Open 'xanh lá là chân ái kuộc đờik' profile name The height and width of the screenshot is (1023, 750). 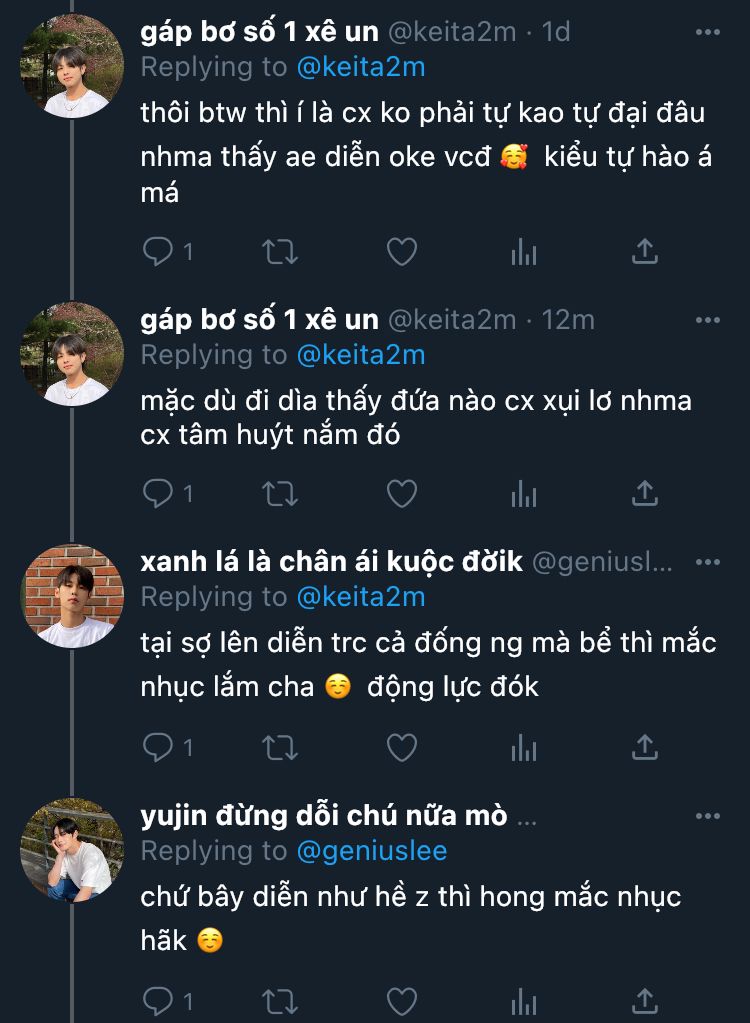pyautogui.click(x=331, y=562)
